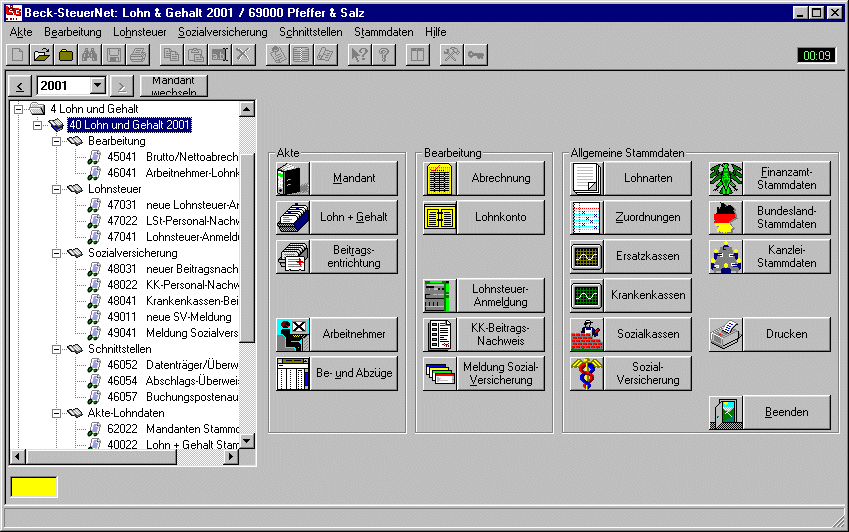Click the eagle icon for Finanzamt-Stammdaten
The image size is (849, 532).
(726, 178)
